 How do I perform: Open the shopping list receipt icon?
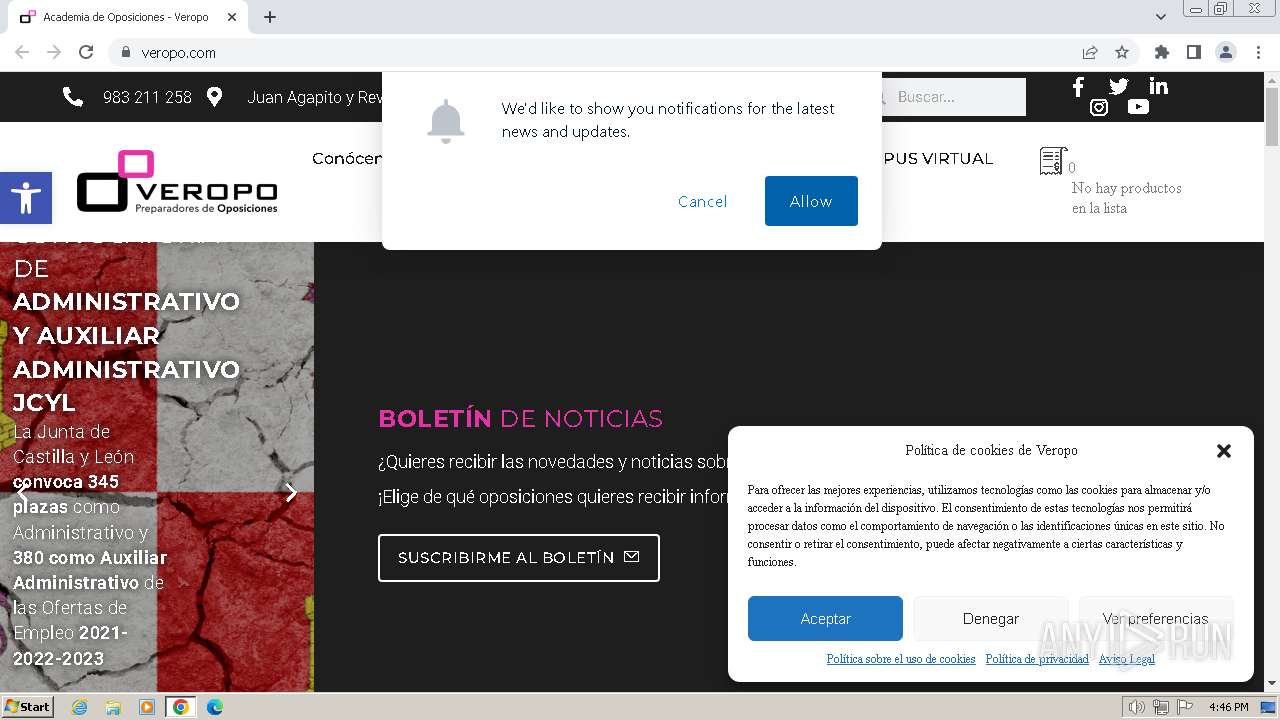1052,161
